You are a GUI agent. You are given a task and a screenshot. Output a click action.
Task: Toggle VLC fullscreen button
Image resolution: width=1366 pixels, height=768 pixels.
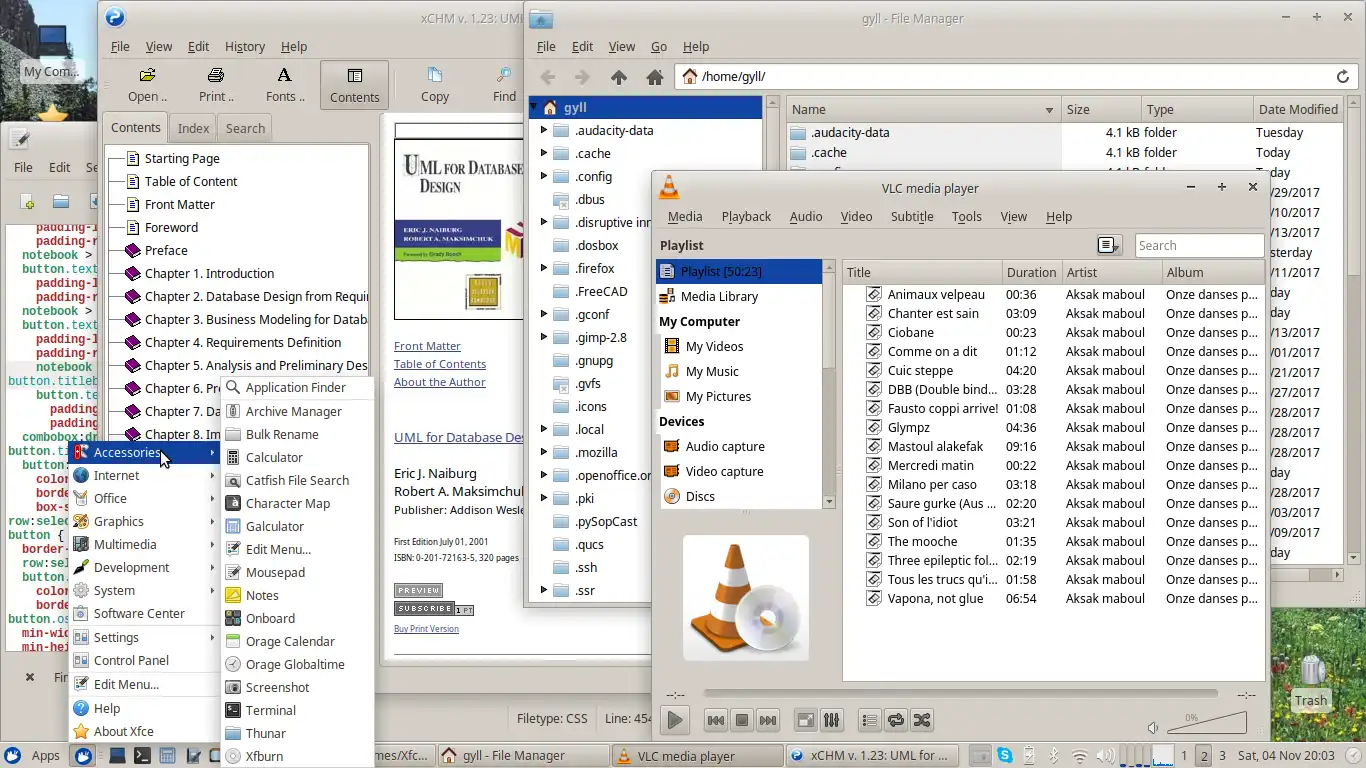(x=806, y=720)
